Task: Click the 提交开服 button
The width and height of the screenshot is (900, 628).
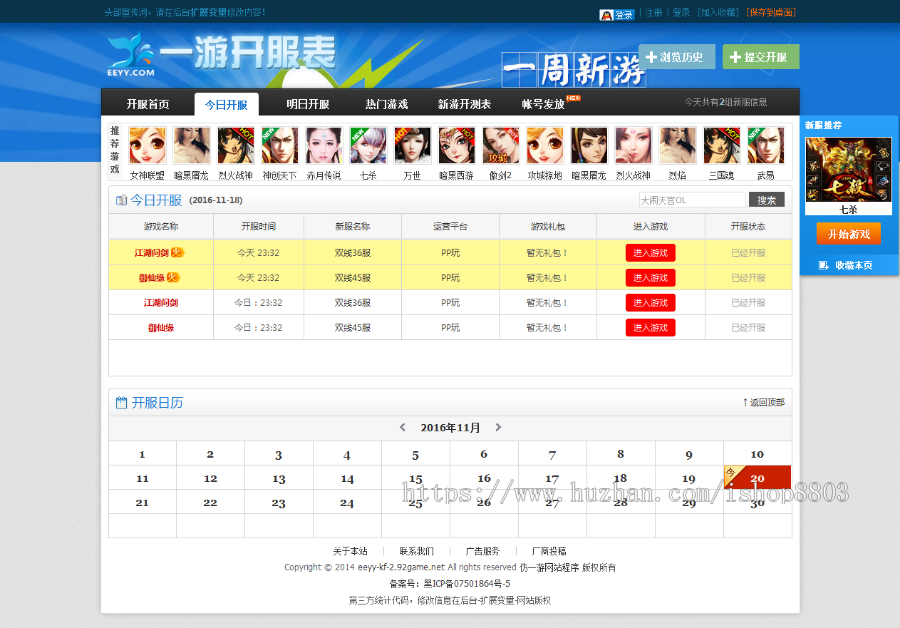Action: (x=761, y=57)
